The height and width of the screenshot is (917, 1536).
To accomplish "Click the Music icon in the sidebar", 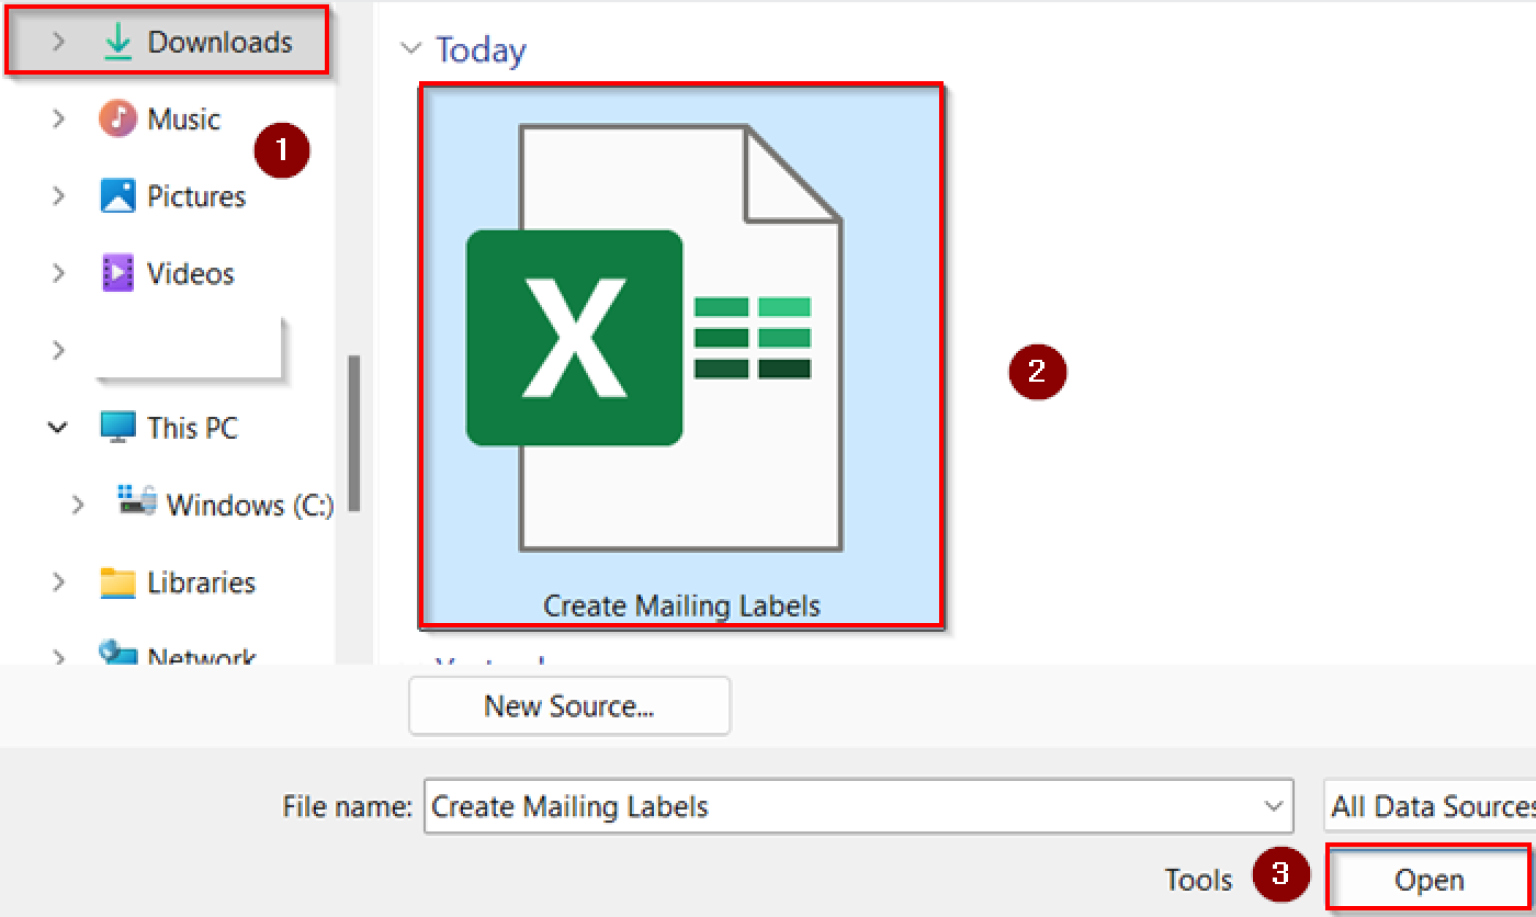I will 117,118.
